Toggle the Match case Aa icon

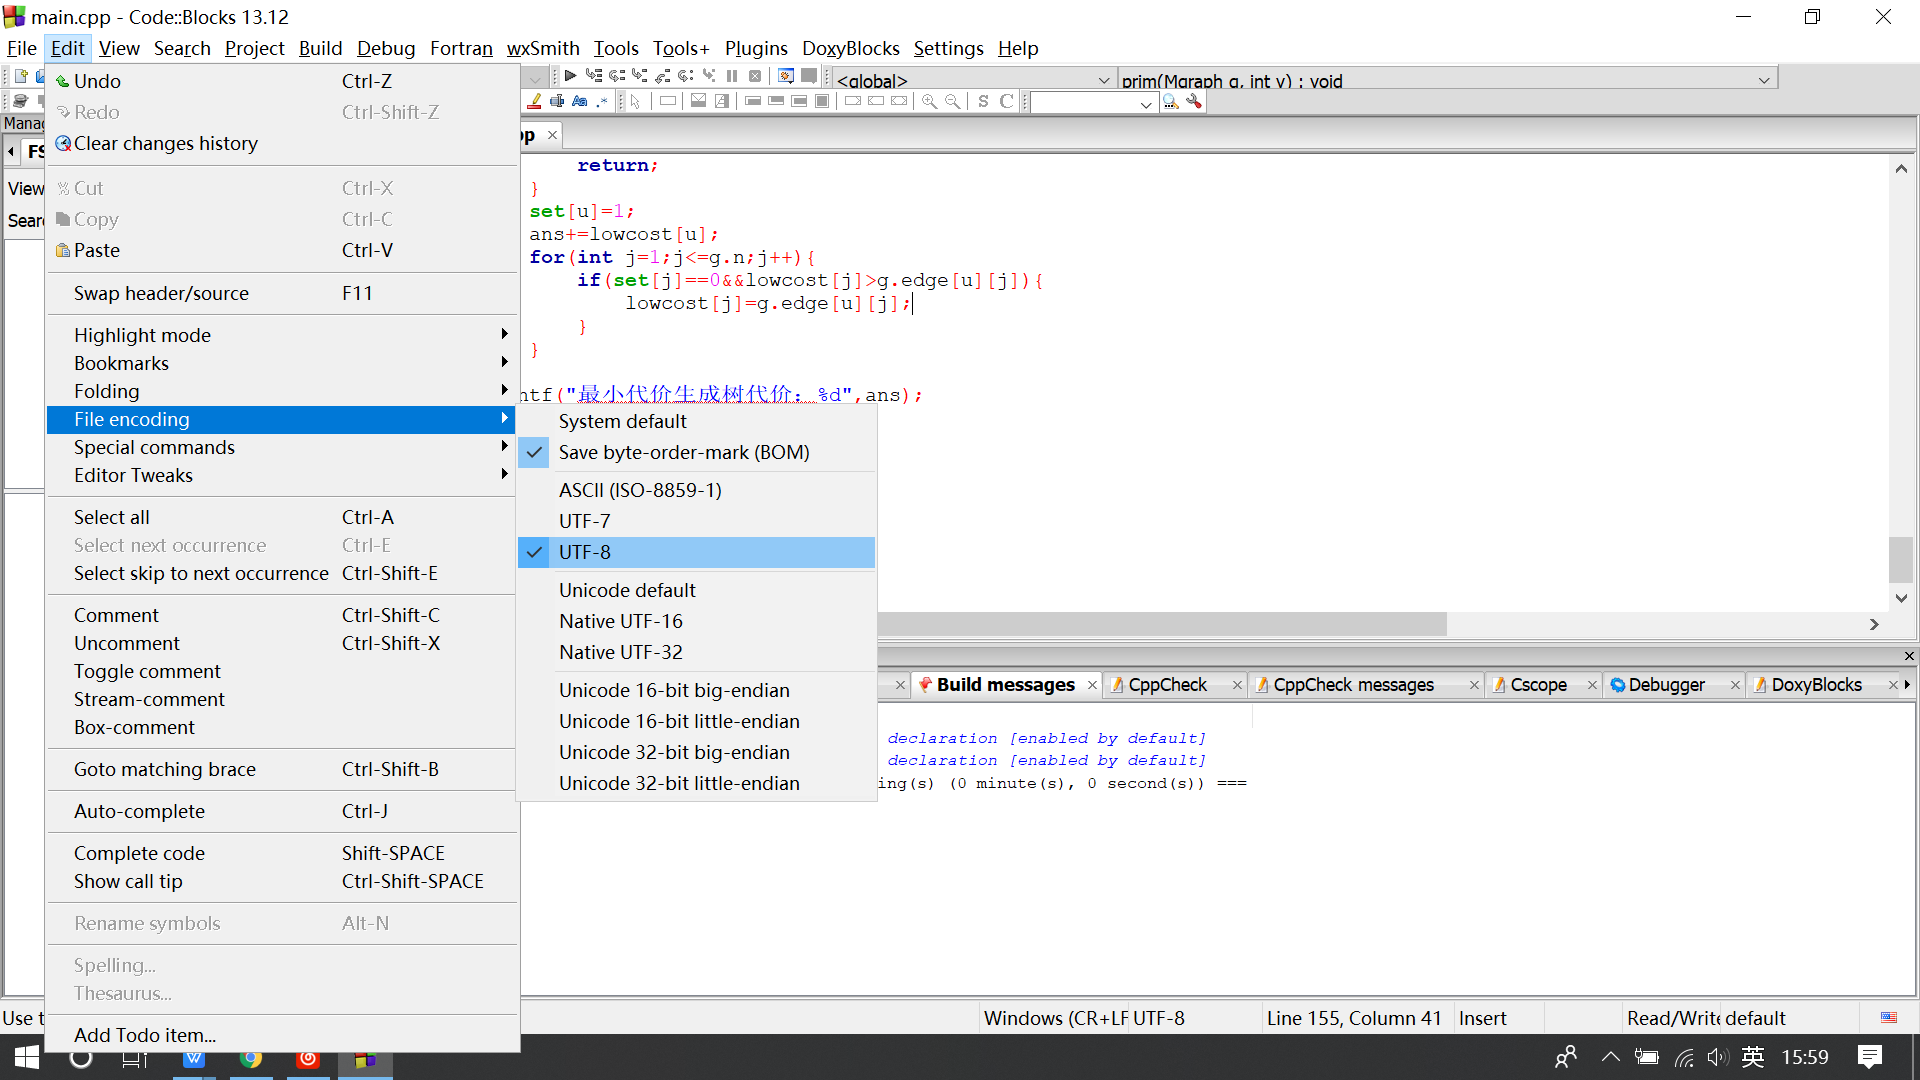[580, 101]
